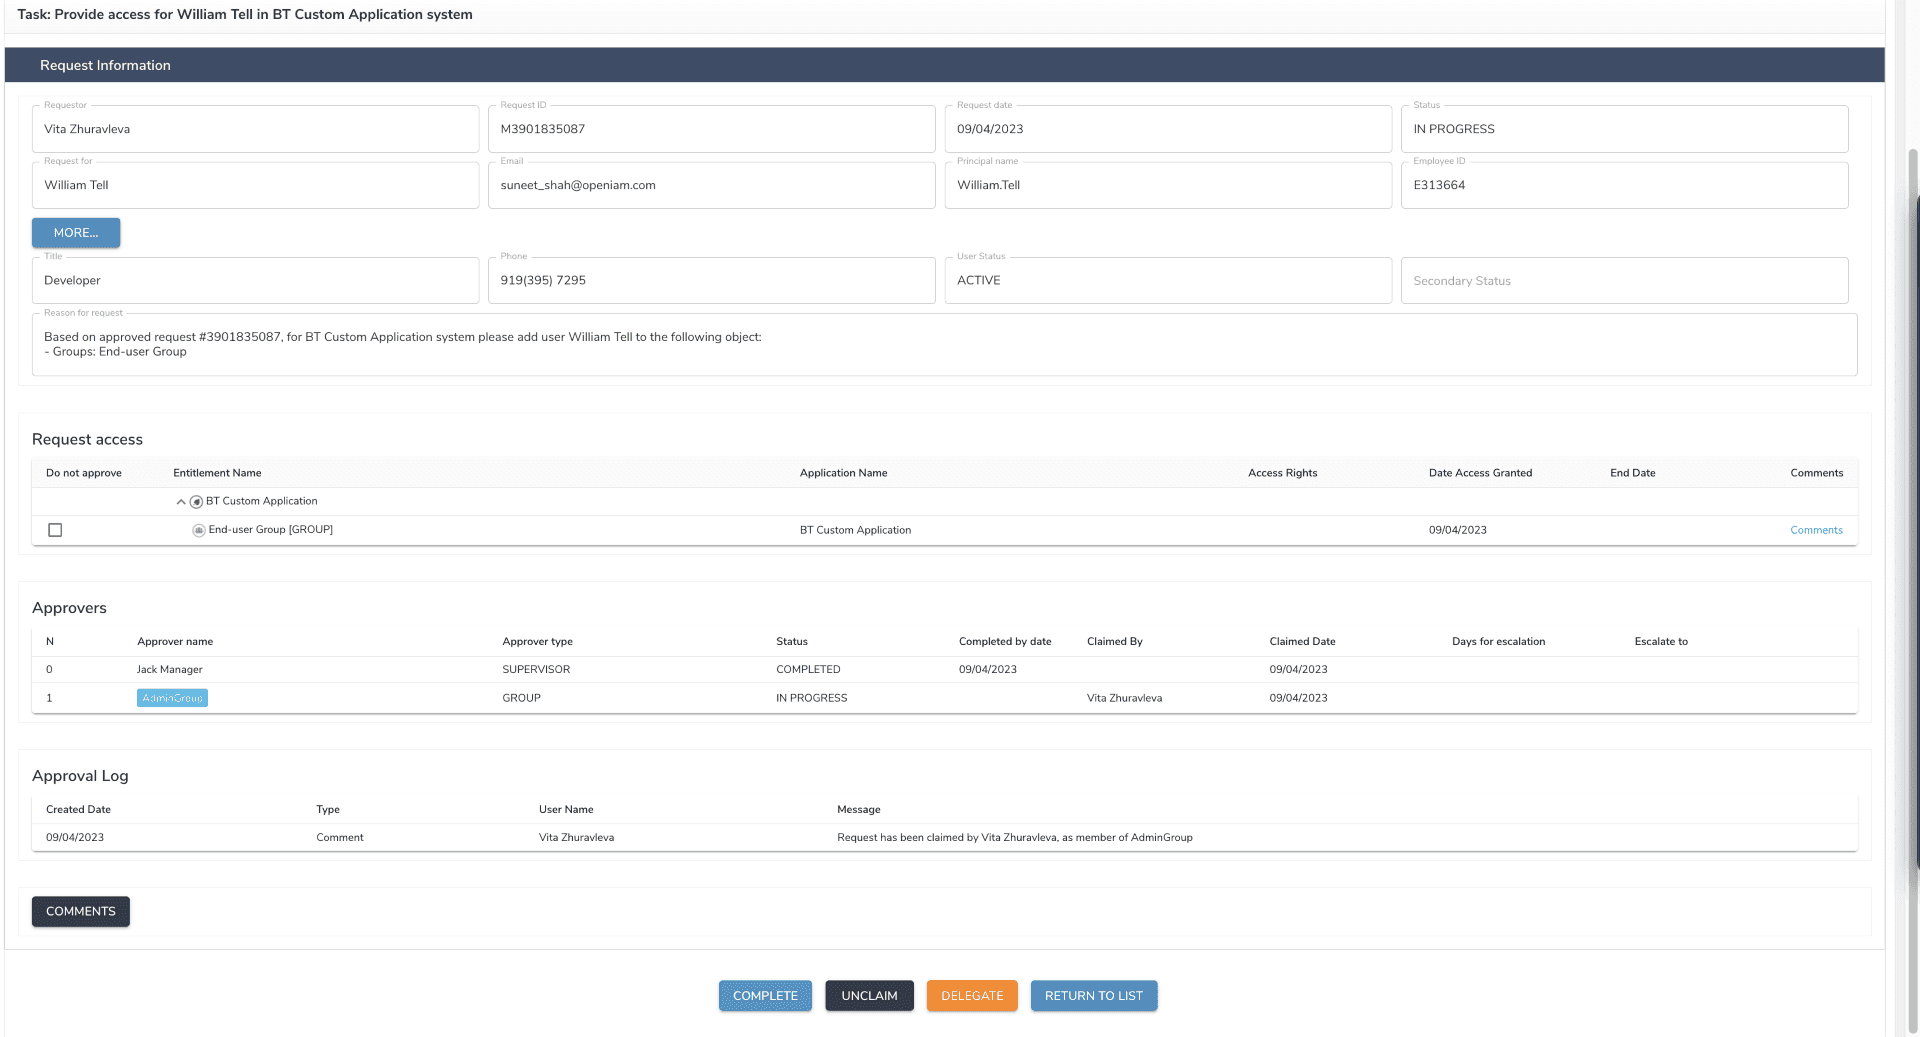Click the Requestor field with Vita Zhuravleva

255,129
